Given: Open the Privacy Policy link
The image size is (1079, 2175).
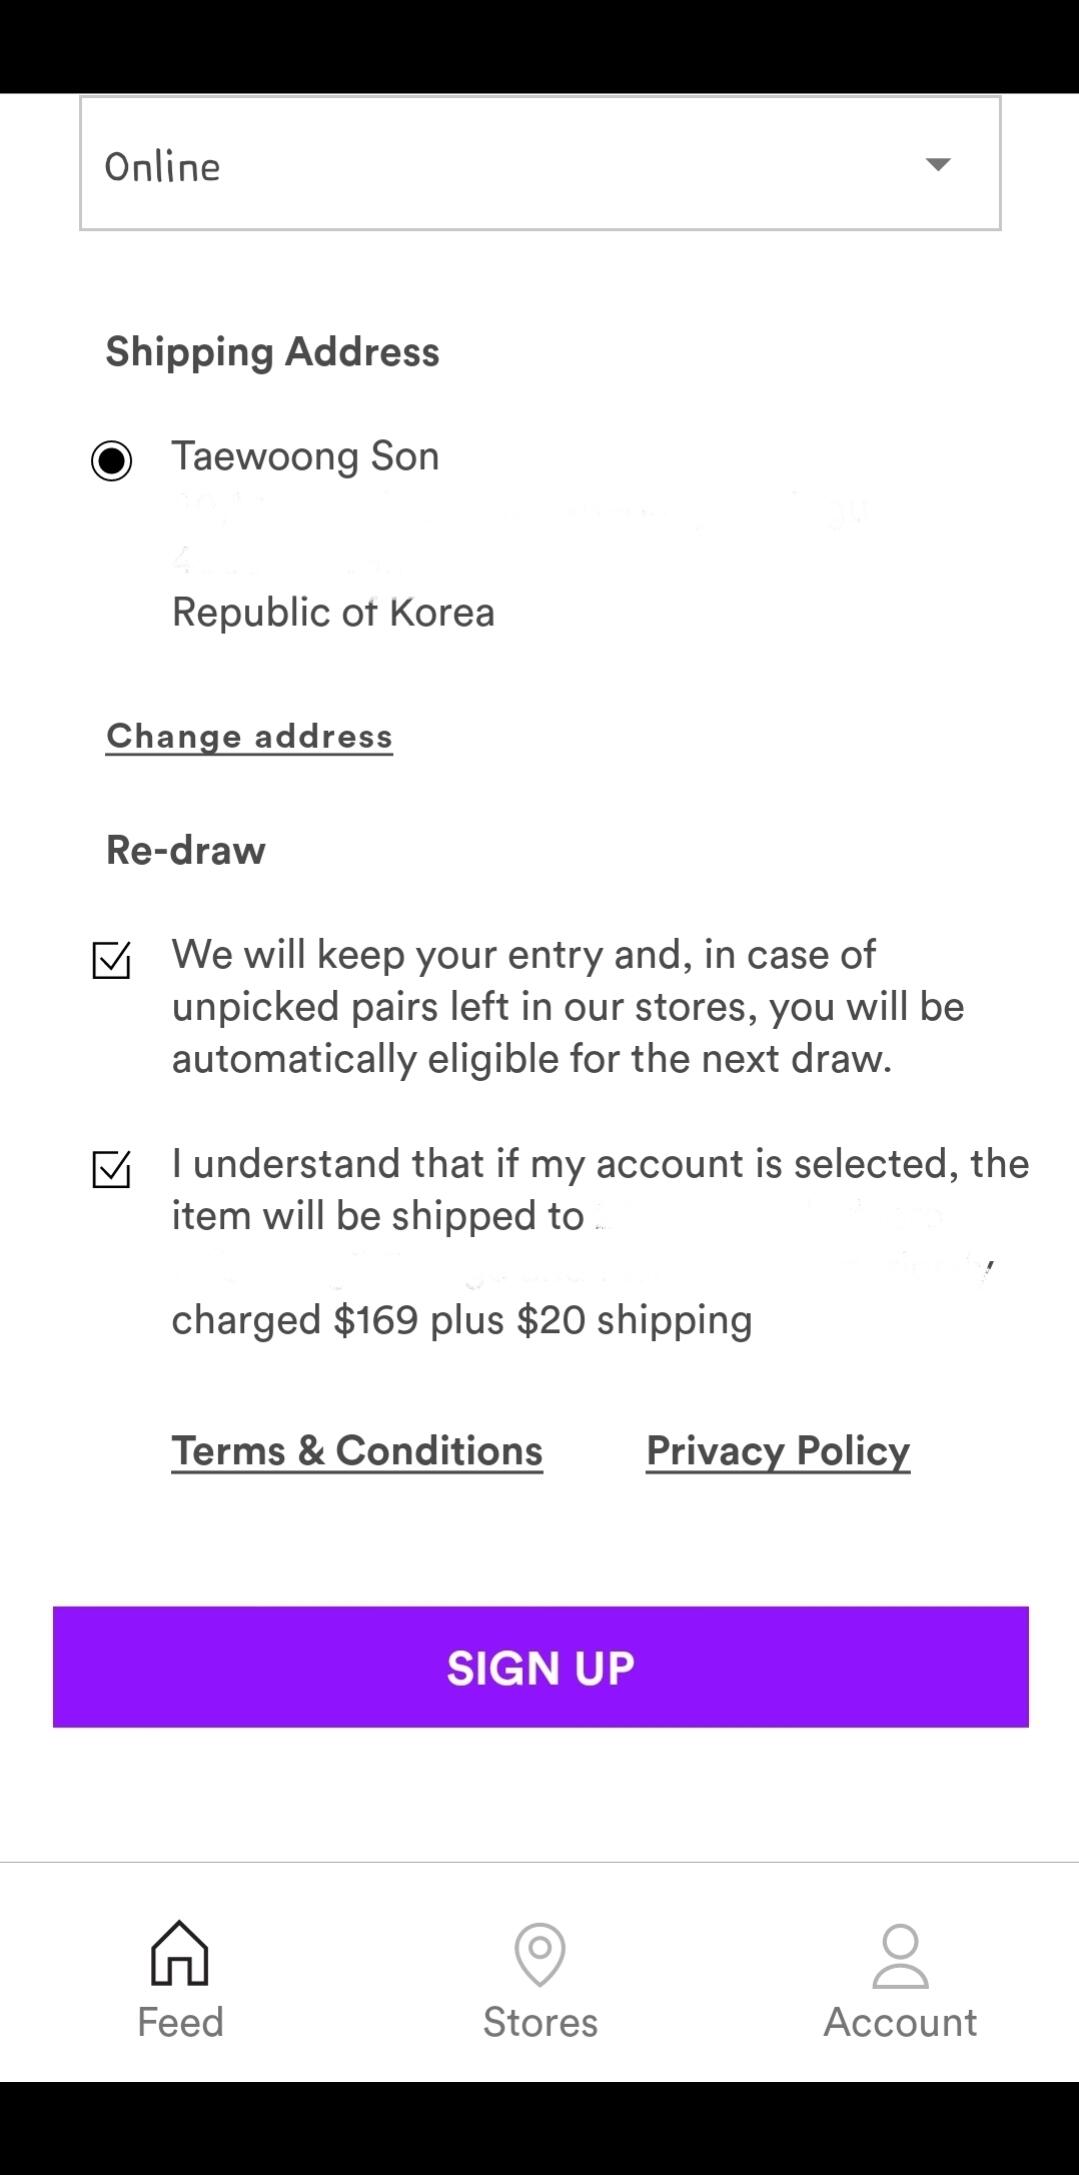Looking at the screenshot, I should point(777,1450).
